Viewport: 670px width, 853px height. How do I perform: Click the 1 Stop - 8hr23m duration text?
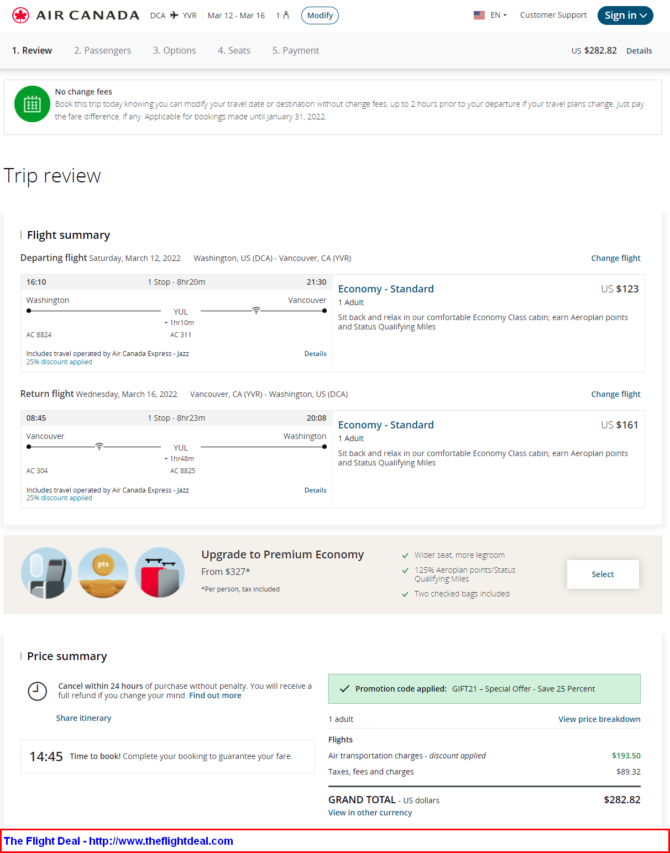pos(176,418)
